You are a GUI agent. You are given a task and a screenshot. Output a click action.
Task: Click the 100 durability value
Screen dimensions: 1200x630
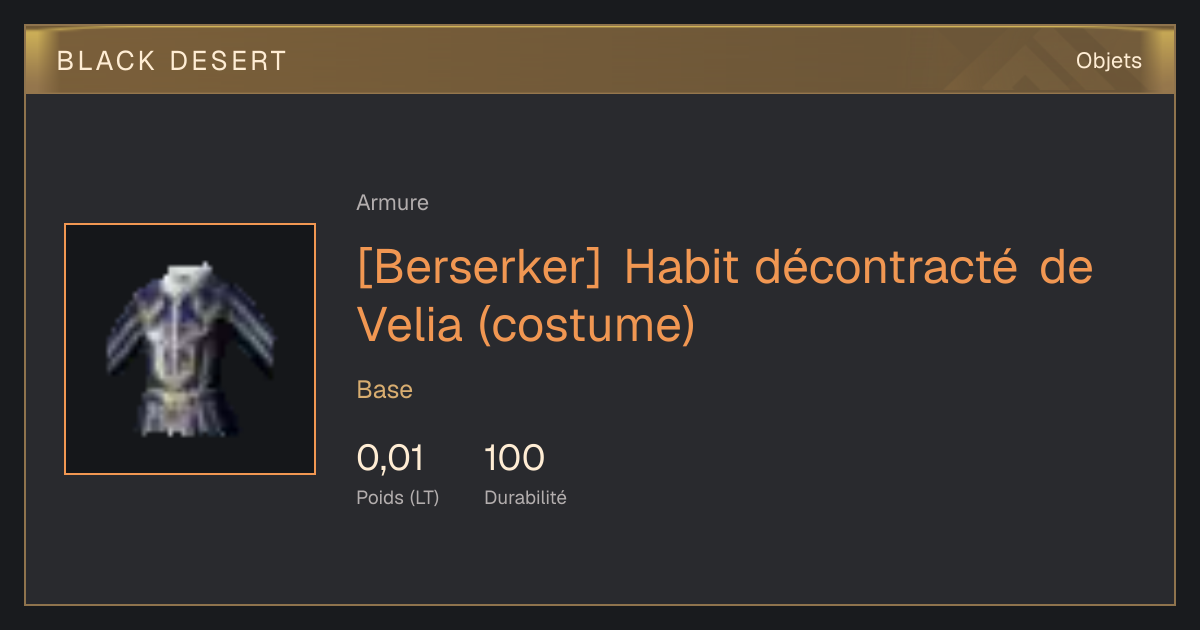pos(514,458)
